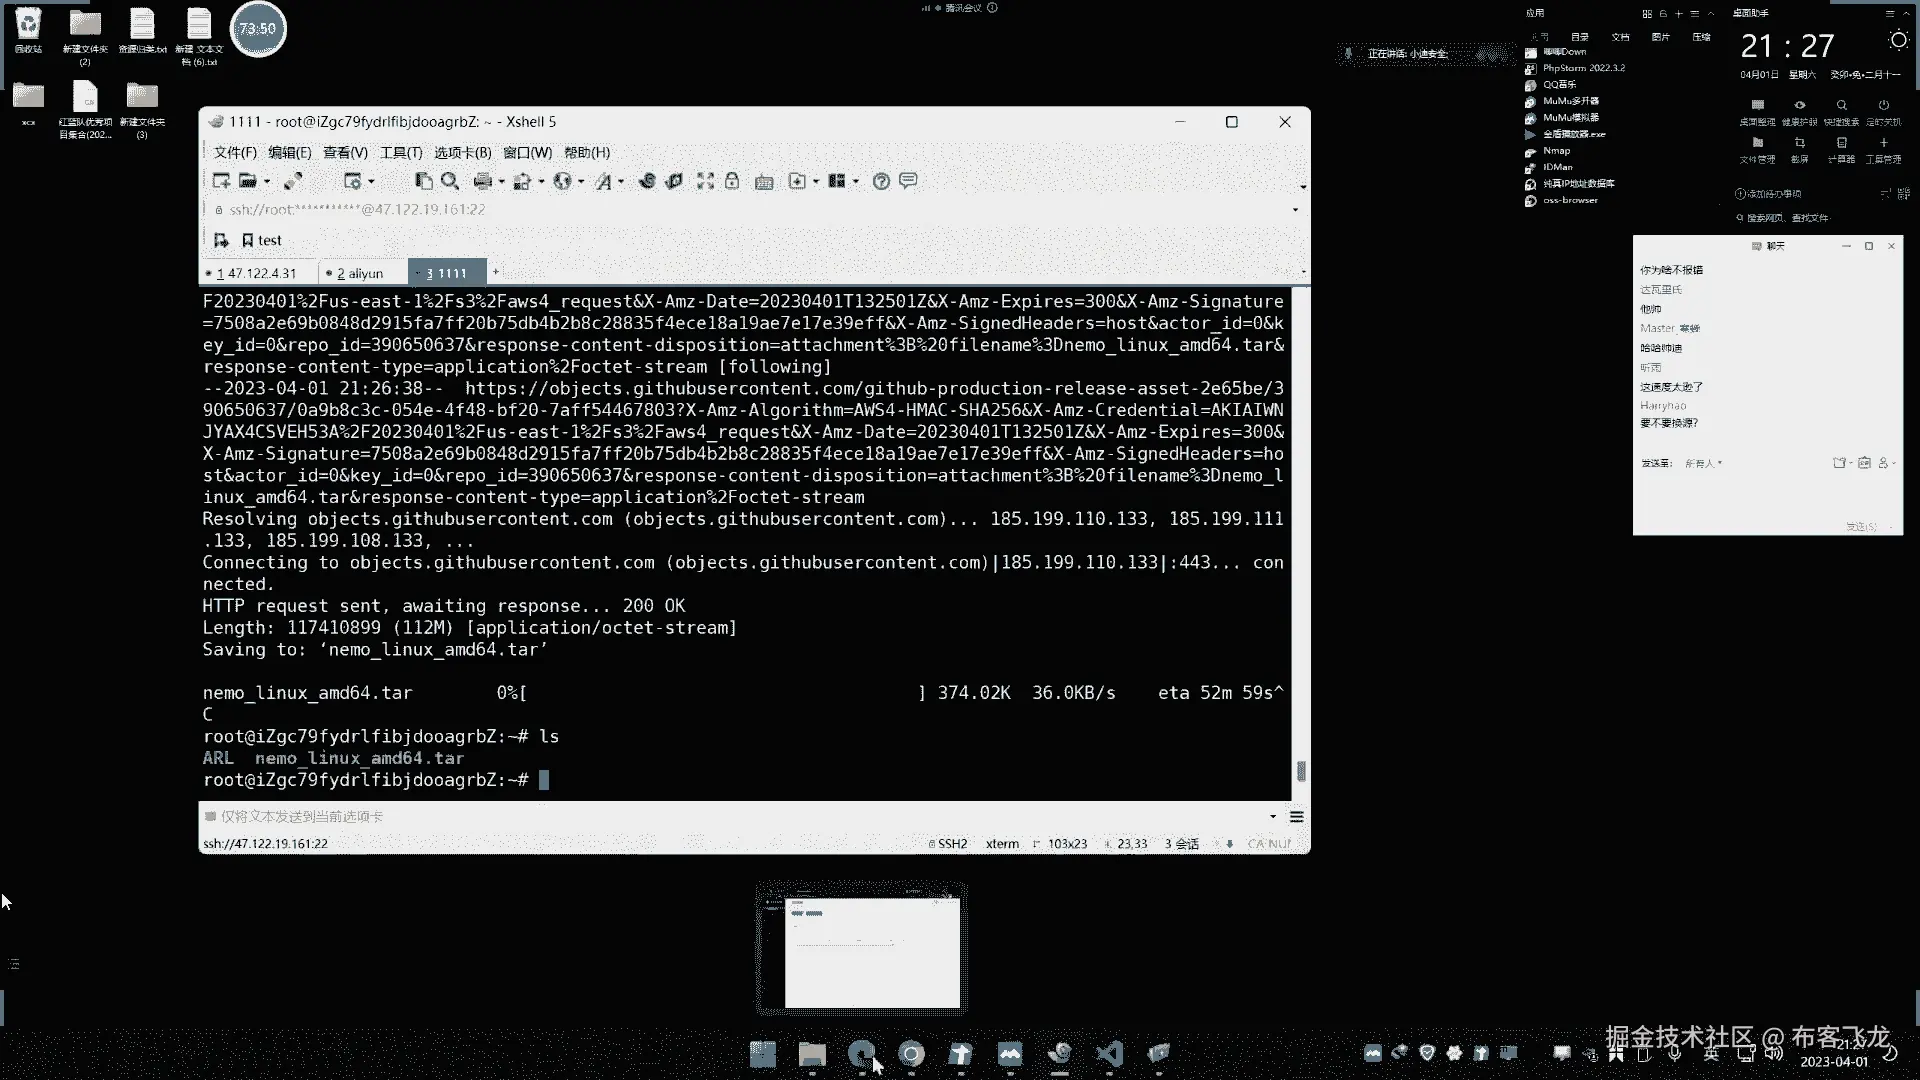
Task: Switch to the 2 aliyun tab
Action: [360, 273]
